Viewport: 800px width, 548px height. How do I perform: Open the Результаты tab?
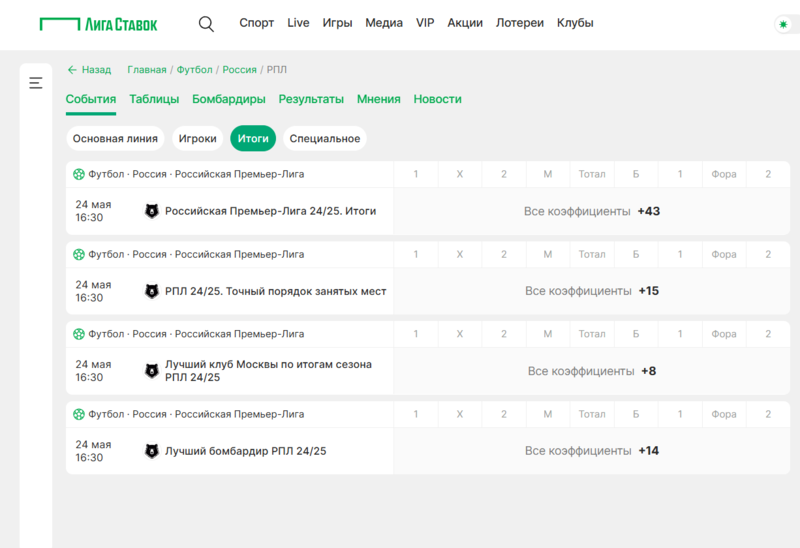(311, 99)
